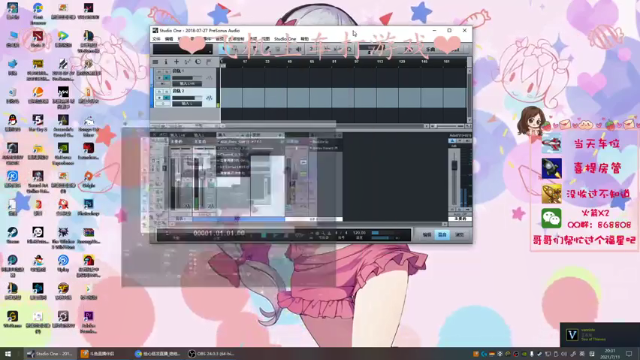Open Dota 2 desktop shortcut
640x360 pixels.
point(38,40)
